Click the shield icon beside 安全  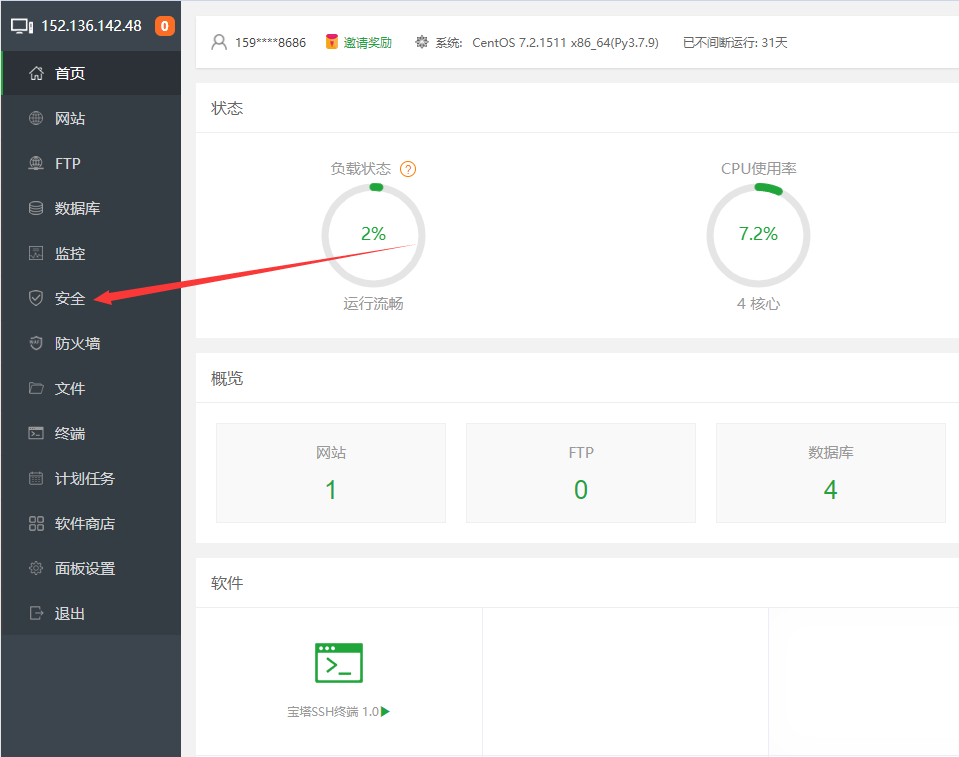point(36,298)
